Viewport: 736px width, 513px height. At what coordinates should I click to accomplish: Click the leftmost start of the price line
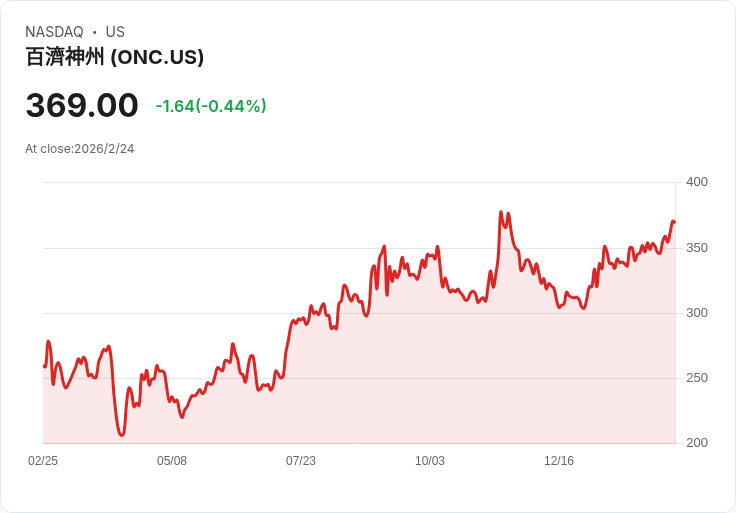click(x=44, y=366)
